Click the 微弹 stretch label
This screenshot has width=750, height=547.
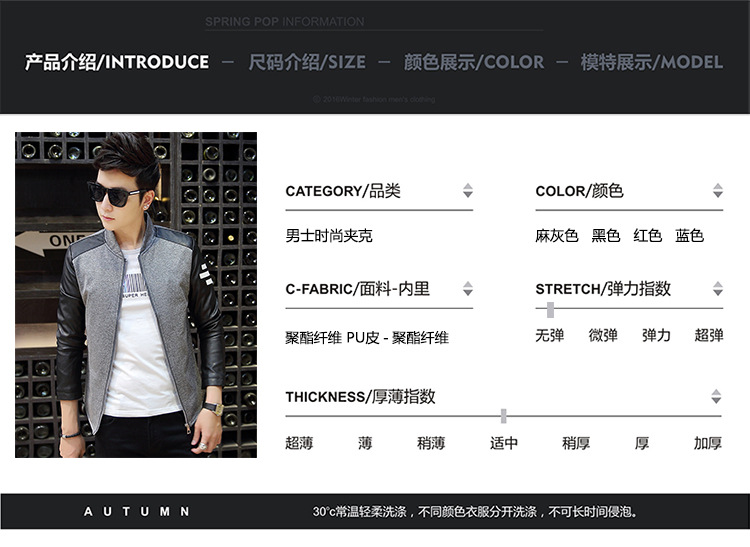[603, 336]
